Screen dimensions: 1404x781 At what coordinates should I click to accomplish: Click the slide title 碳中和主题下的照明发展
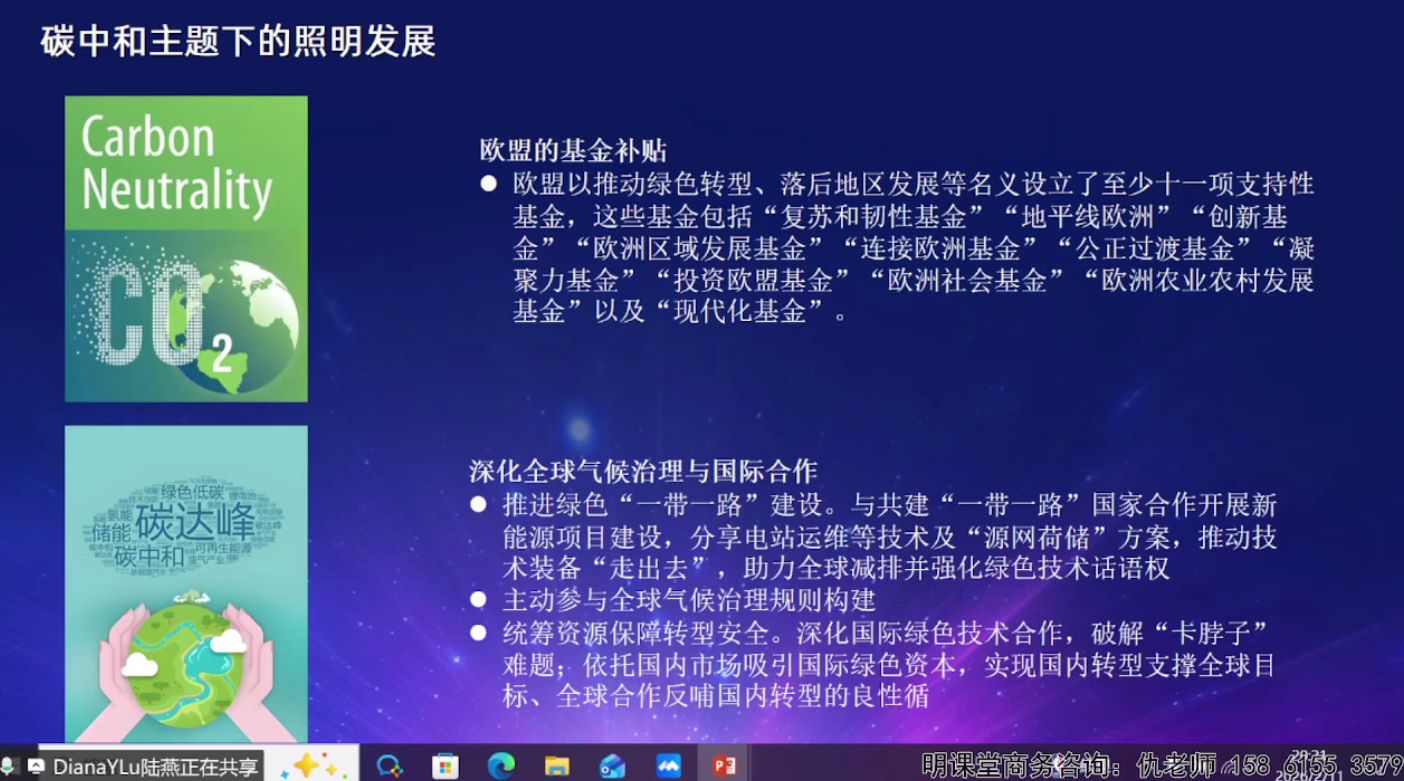(238, 42)
